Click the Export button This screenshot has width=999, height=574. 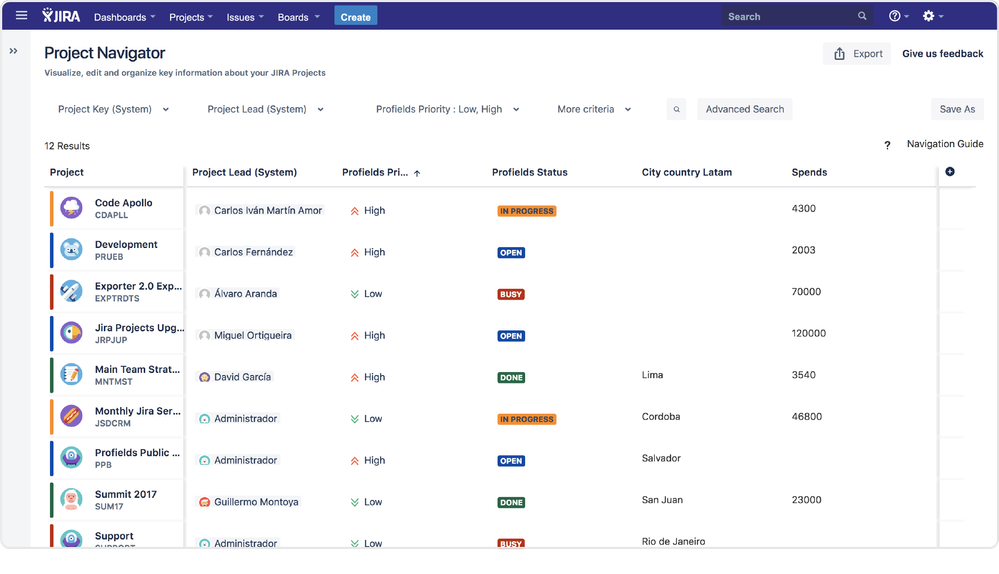(x=857, y=54)
